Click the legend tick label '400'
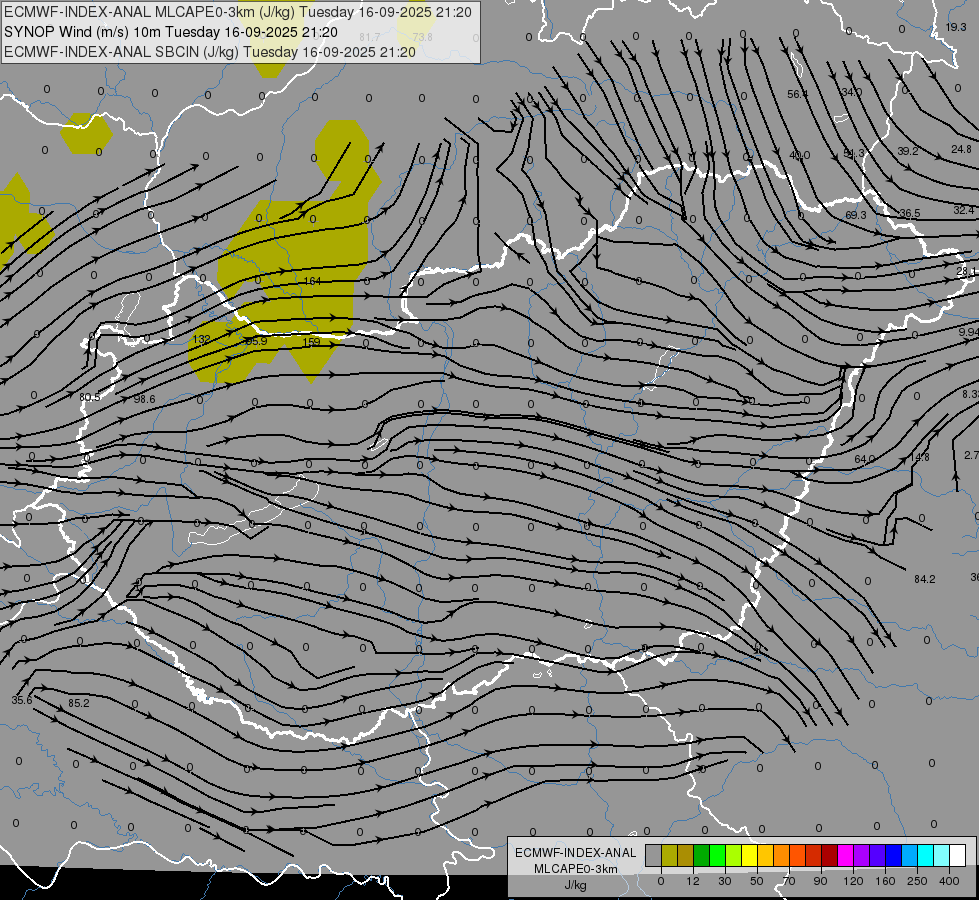The image size is (979, 900). (x=949, y=881)
